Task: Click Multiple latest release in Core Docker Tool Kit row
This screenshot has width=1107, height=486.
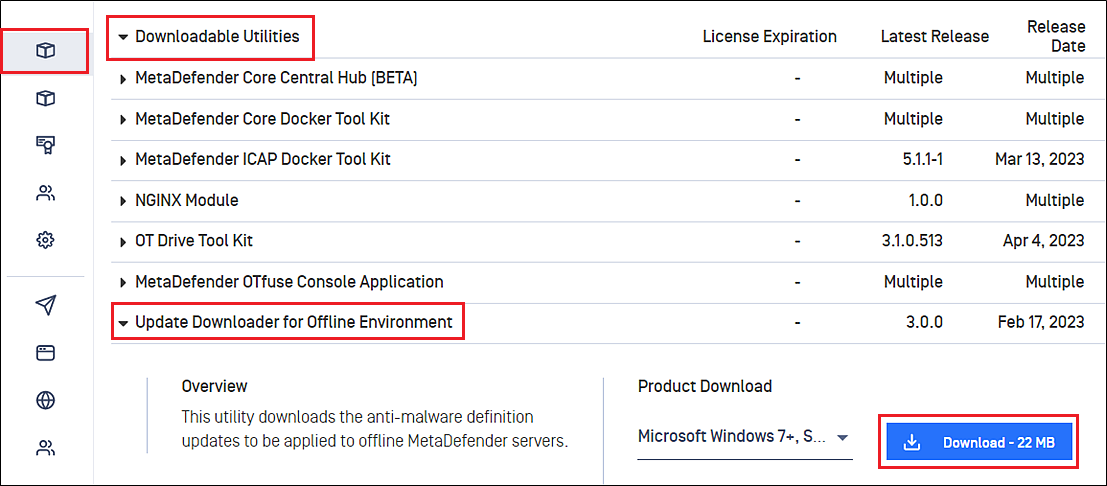Action: 913,119
